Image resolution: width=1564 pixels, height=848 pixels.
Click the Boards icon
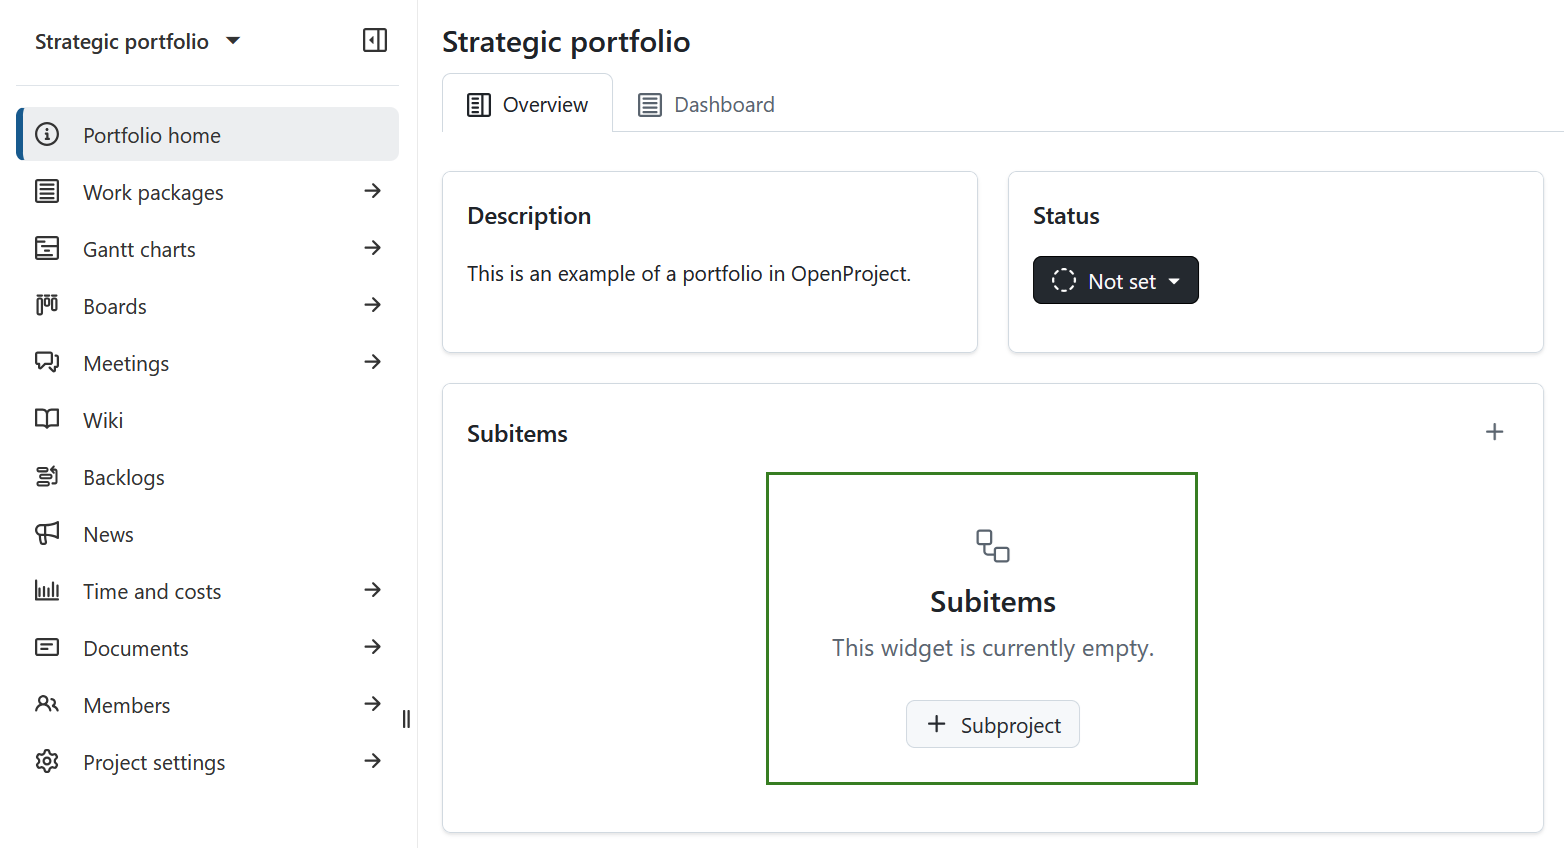pos(47,305)
